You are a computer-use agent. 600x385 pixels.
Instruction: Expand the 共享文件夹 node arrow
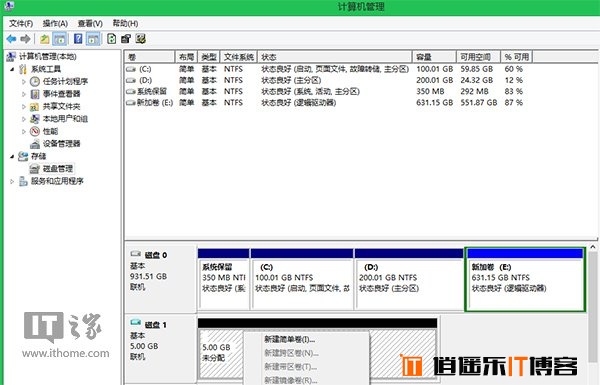24,106
